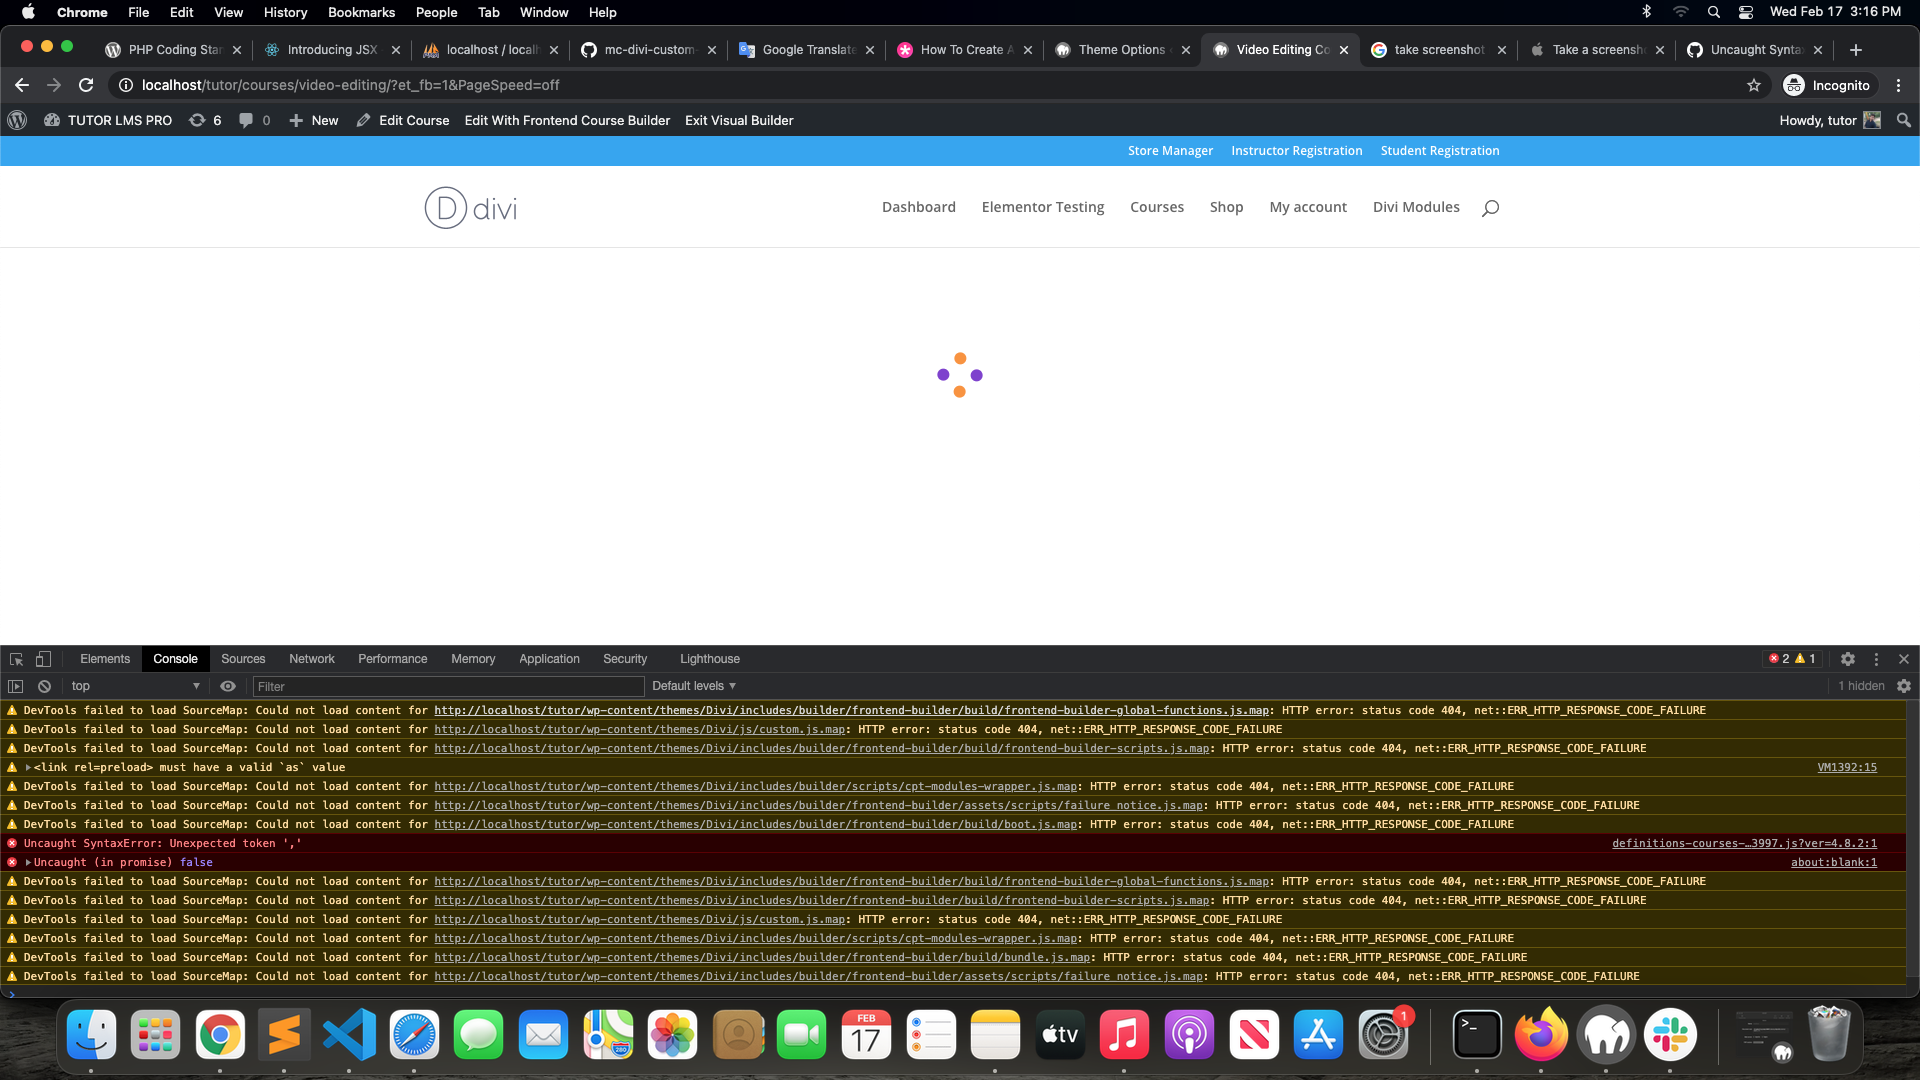Switch to the Network panel in DevTools

311,659
